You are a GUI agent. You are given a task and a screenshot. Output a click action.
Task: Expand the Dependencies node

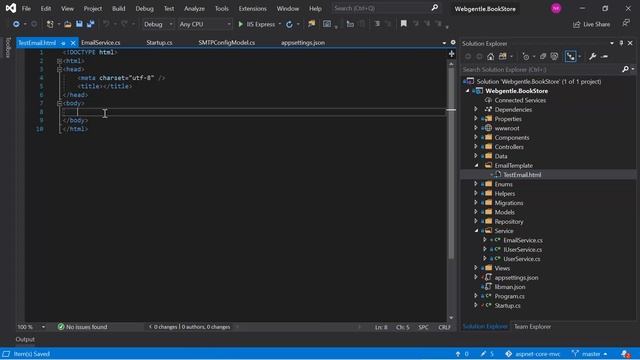click(x=476, y=109)
